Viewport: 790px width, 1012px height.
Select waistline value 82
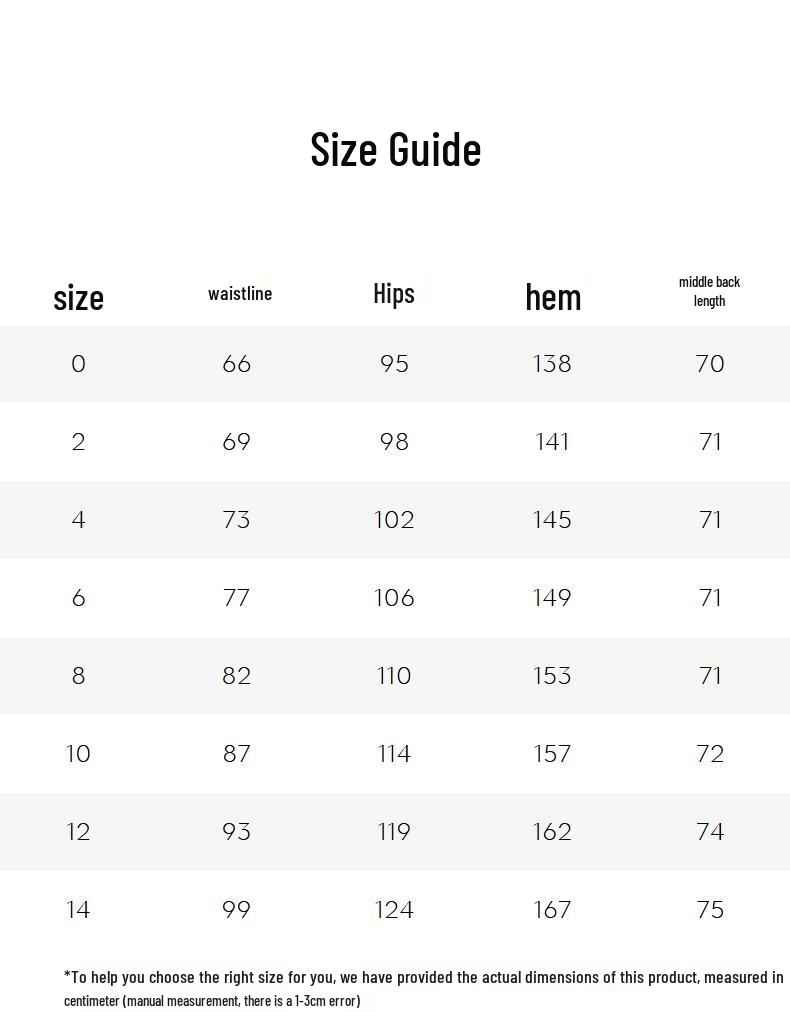[237, 676]
